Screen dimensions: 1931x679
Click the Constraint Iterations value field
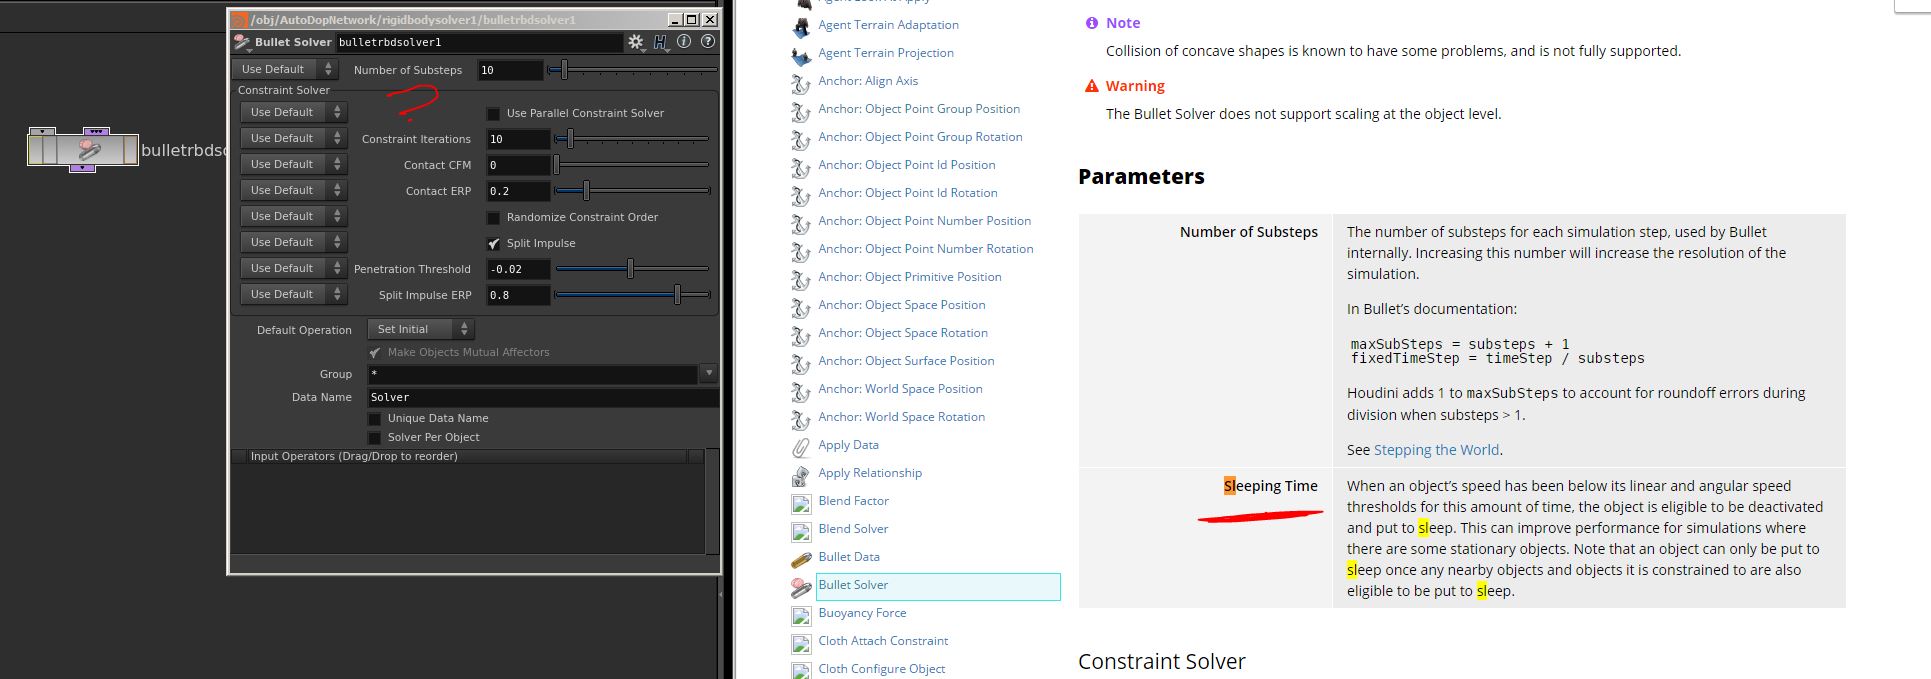[x=518, y=139]
